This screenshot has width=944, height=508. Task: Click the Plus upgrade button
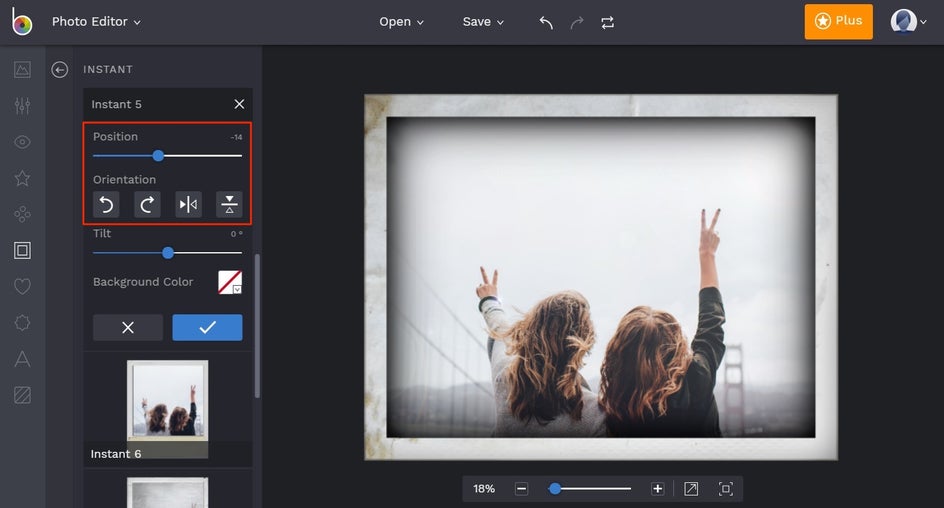click(x=839, y=22)
